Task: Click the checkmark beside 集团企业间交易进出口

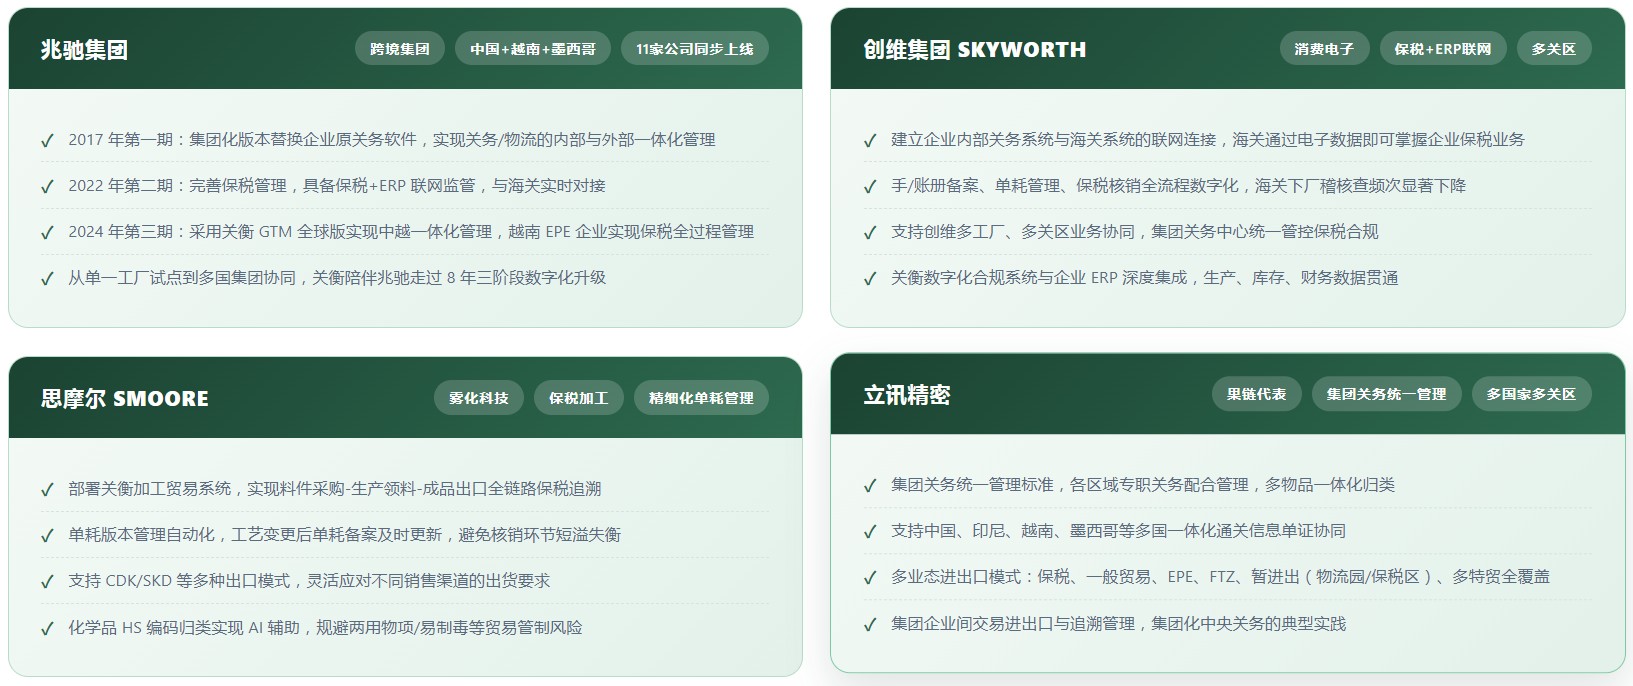Action: 870,625
